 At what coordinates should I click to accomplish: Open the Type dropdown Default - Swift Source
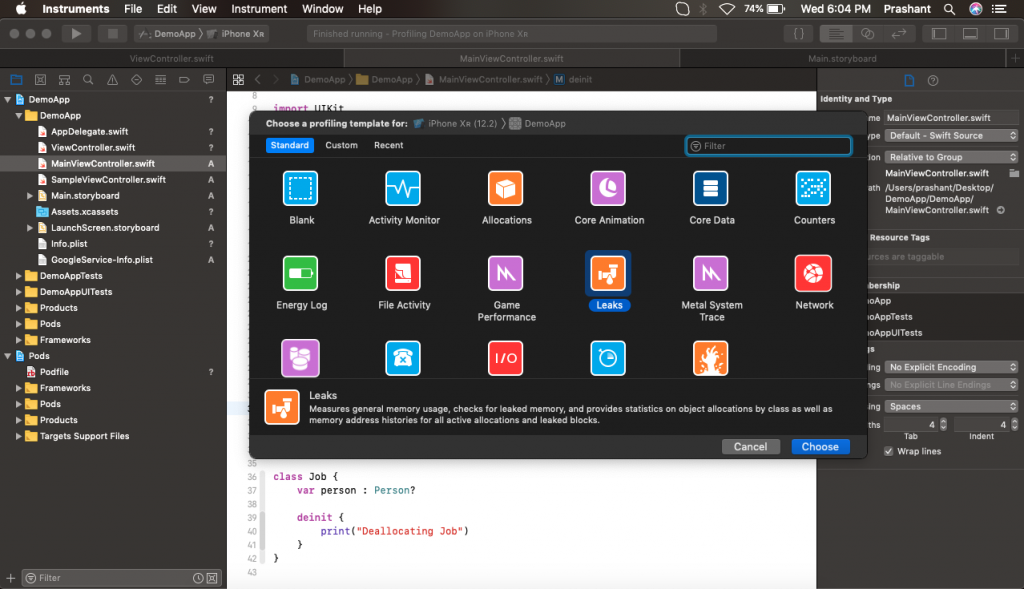(x=951, y=136)
